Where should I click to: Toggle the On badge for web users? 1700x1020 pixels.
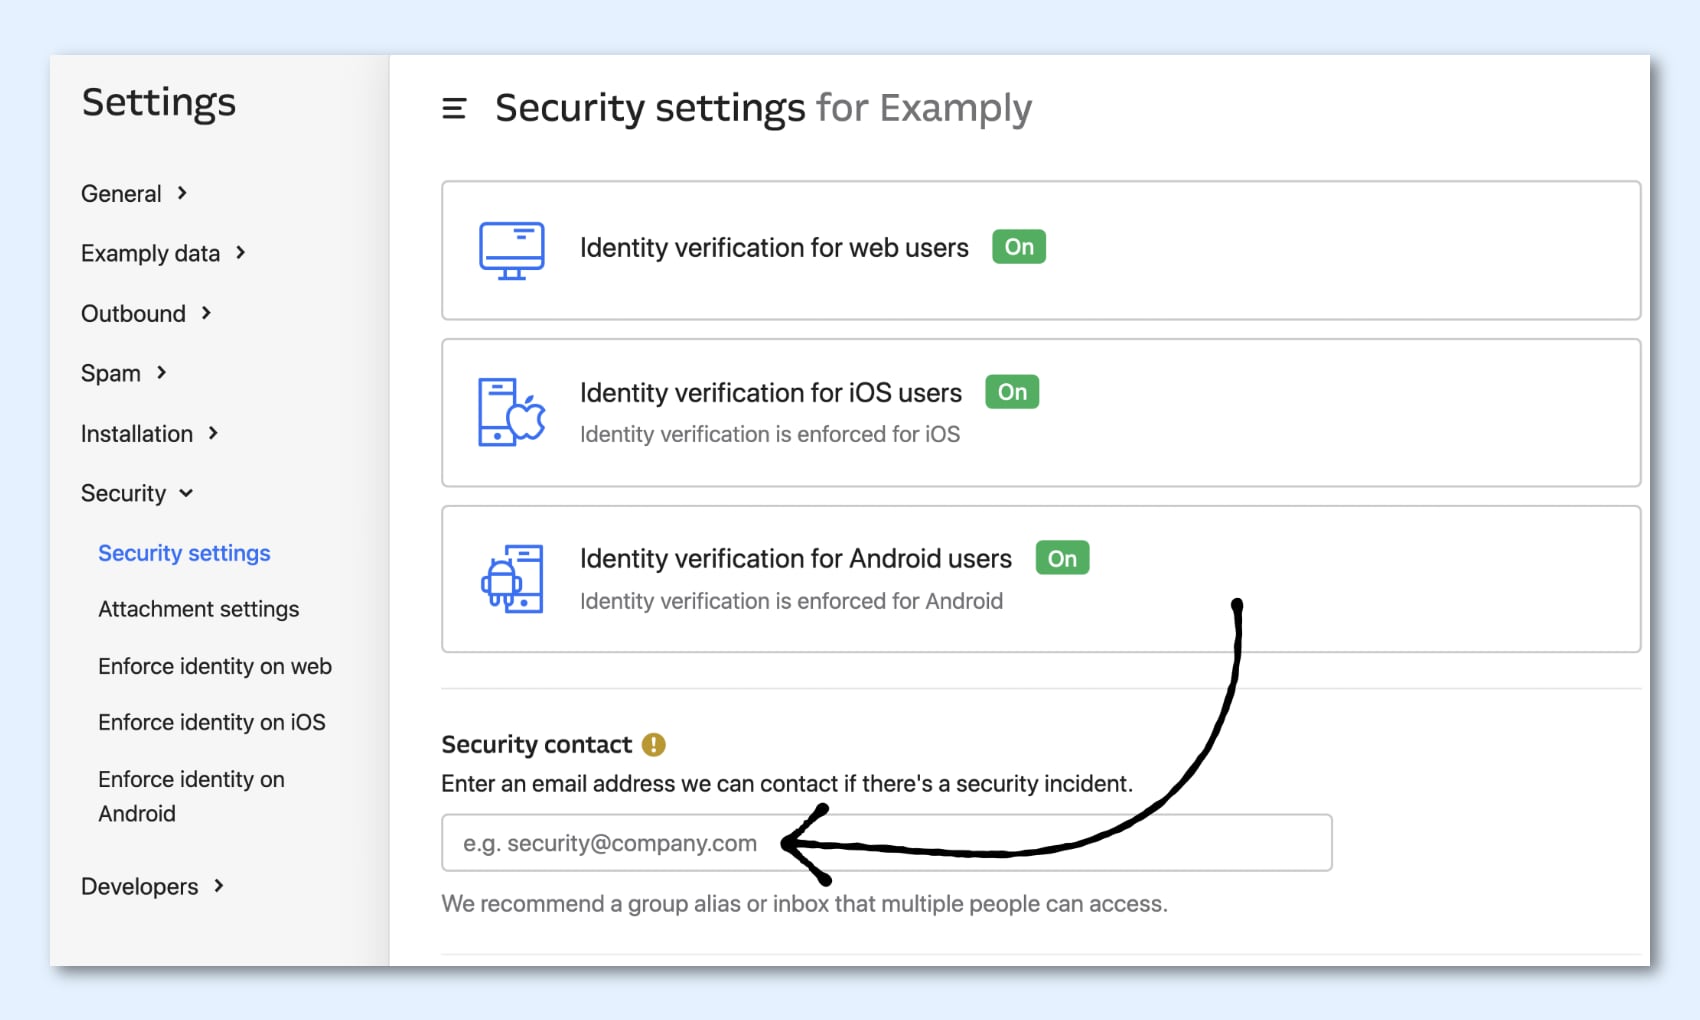[x=1018, y=247]
